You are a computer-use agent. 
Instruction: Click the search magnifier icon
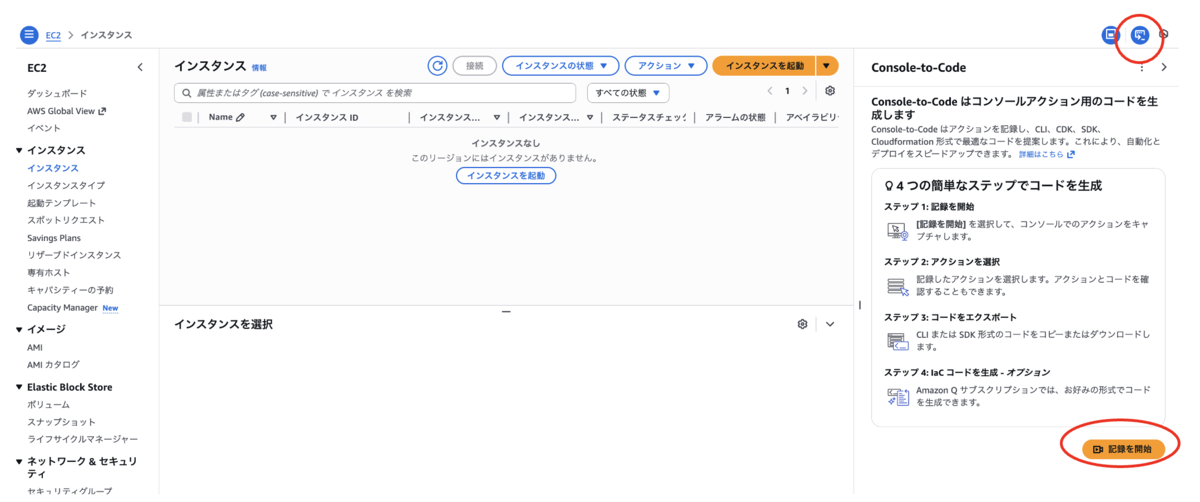click(186, 93)
